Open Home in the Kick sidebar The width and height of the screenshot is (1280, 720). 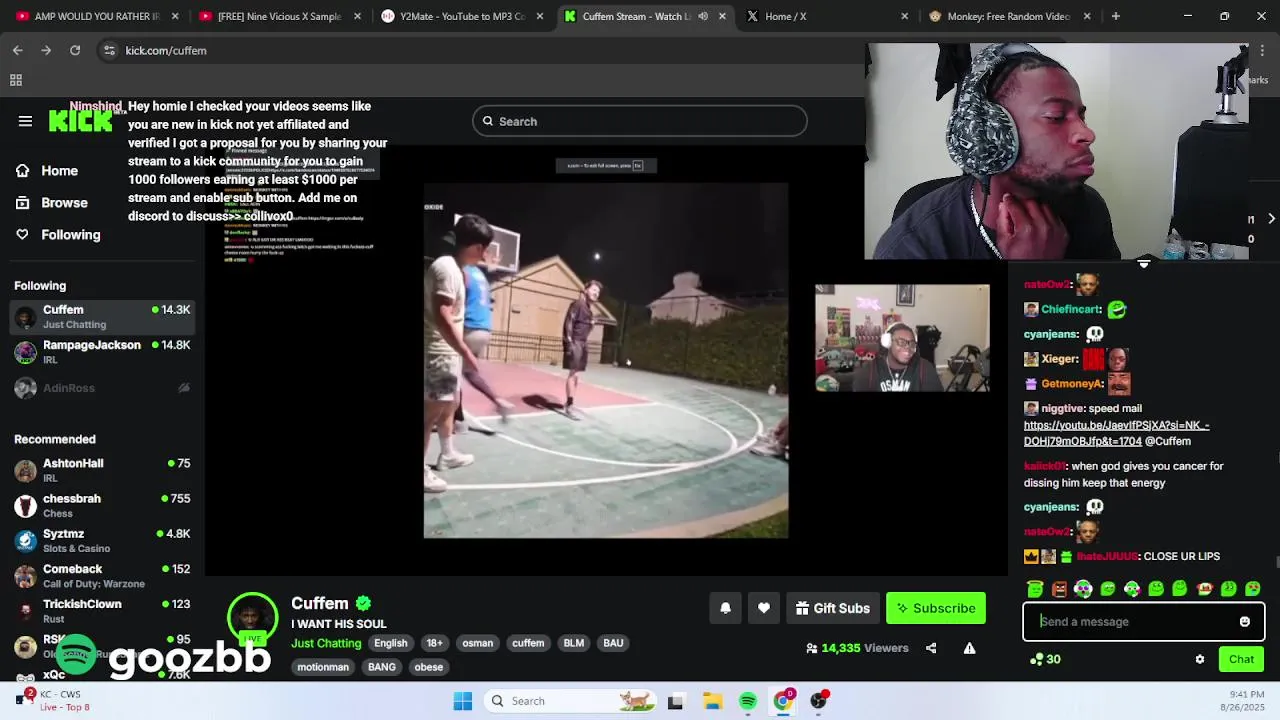[x=60, y=171]
